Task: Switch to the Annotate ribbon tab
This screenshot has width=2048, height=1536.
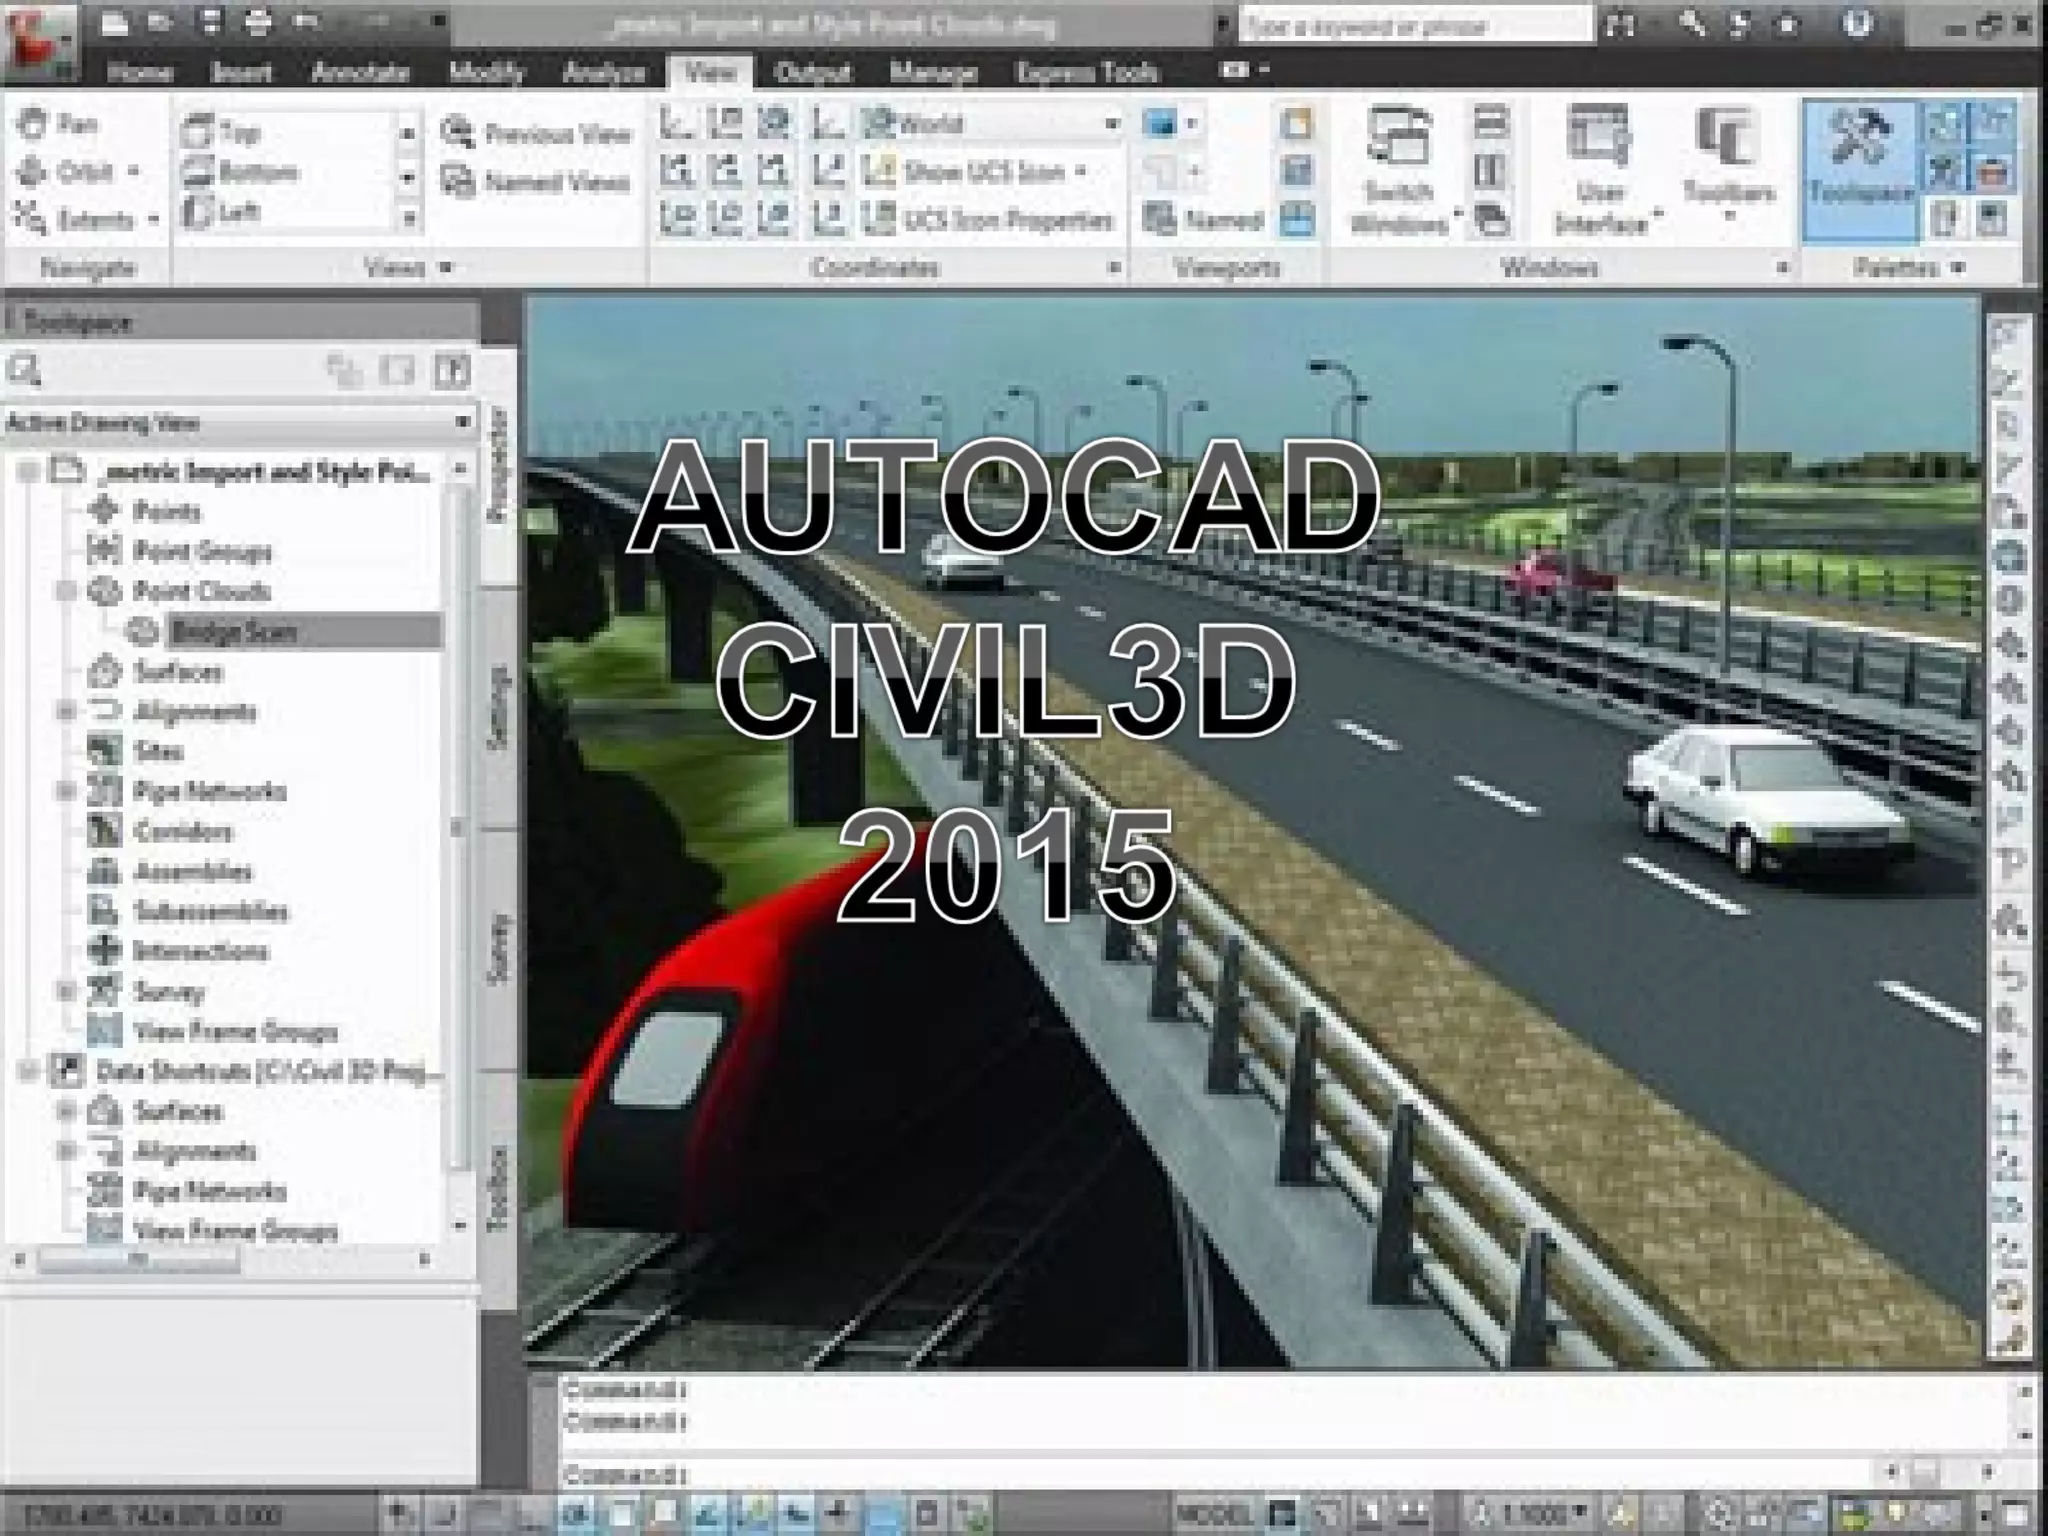Action: pyautogui.click(x=360, y=72)
